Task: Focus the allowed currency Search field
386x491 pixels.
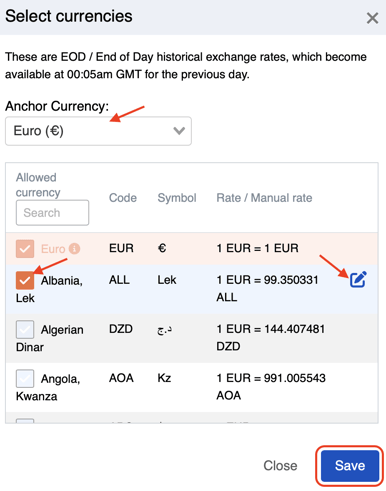Action: pyautogui.click(x=52, y=213)
